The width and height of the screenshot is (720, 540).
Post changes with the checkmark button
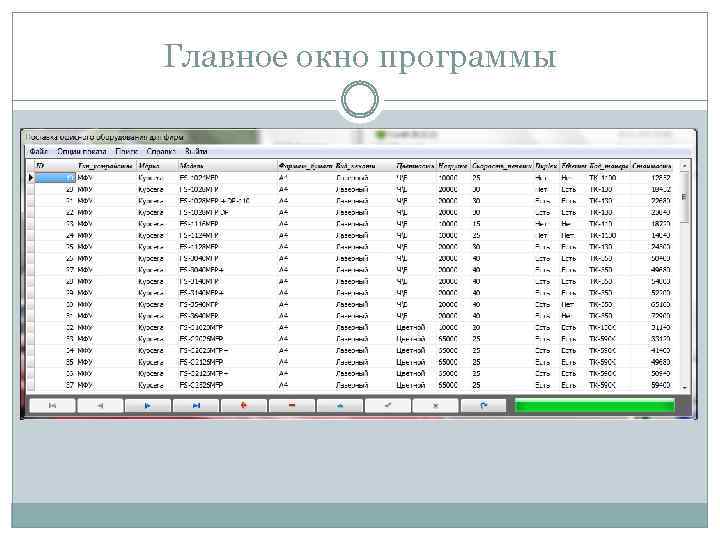click(x=388, y=405)
